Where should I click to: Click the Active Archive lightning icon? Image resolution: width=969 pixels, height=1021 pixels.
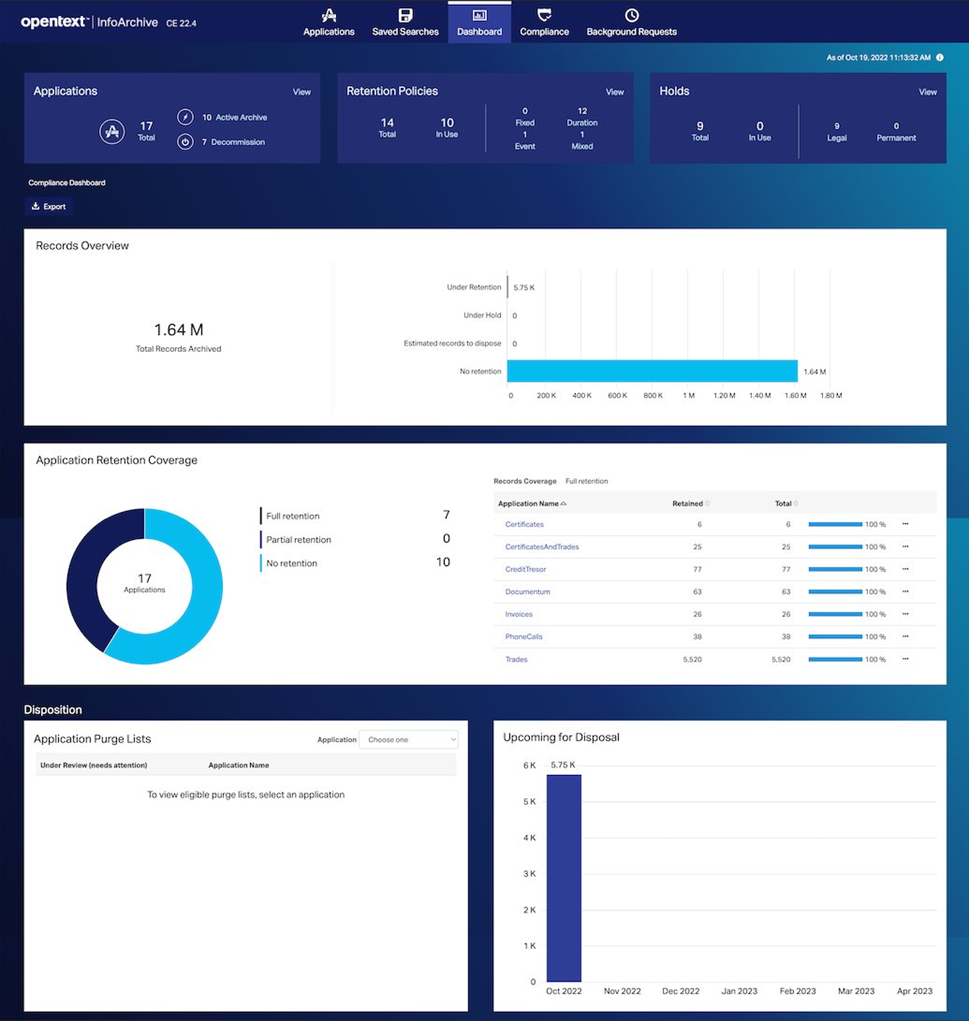(185, 117)
